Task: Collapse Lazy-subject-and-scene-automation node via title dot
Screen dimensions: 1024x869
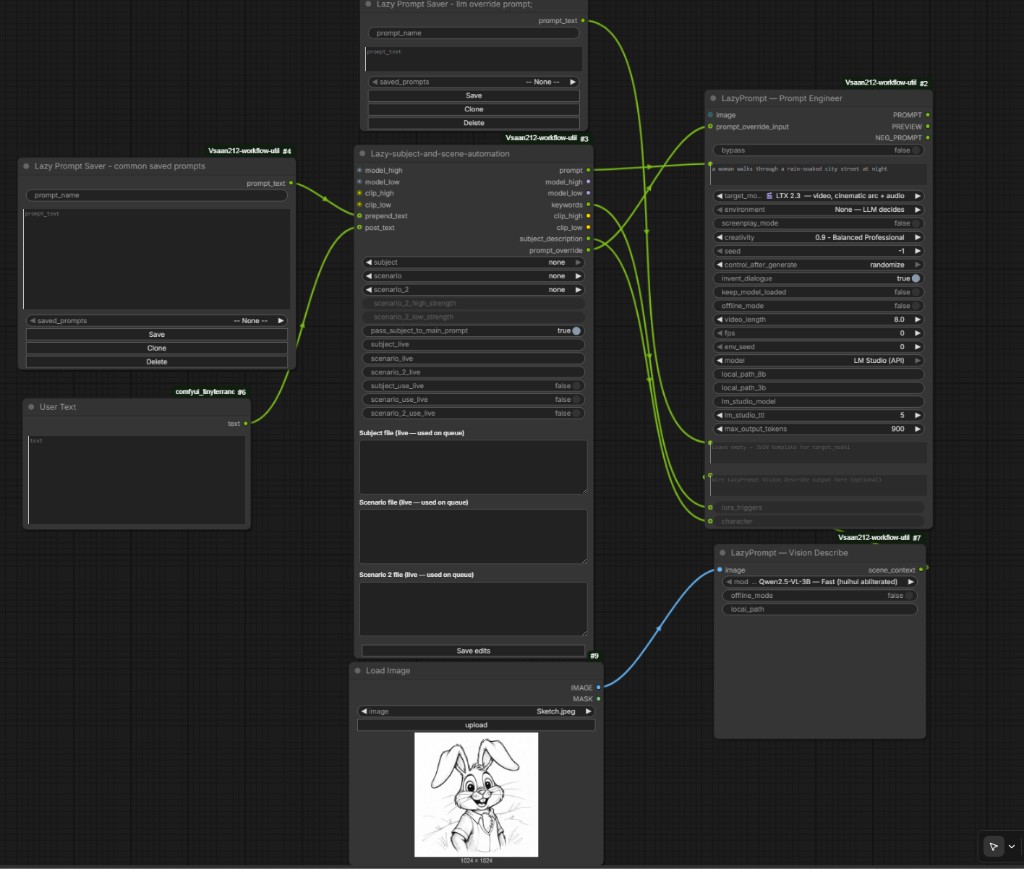Action: 362,153
